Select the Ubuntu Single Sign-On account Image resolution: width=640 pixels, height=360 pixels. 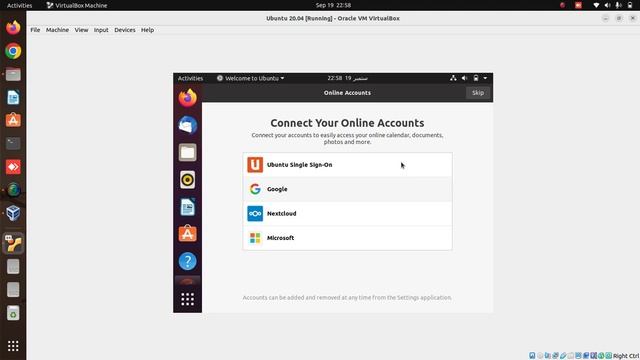347,165
